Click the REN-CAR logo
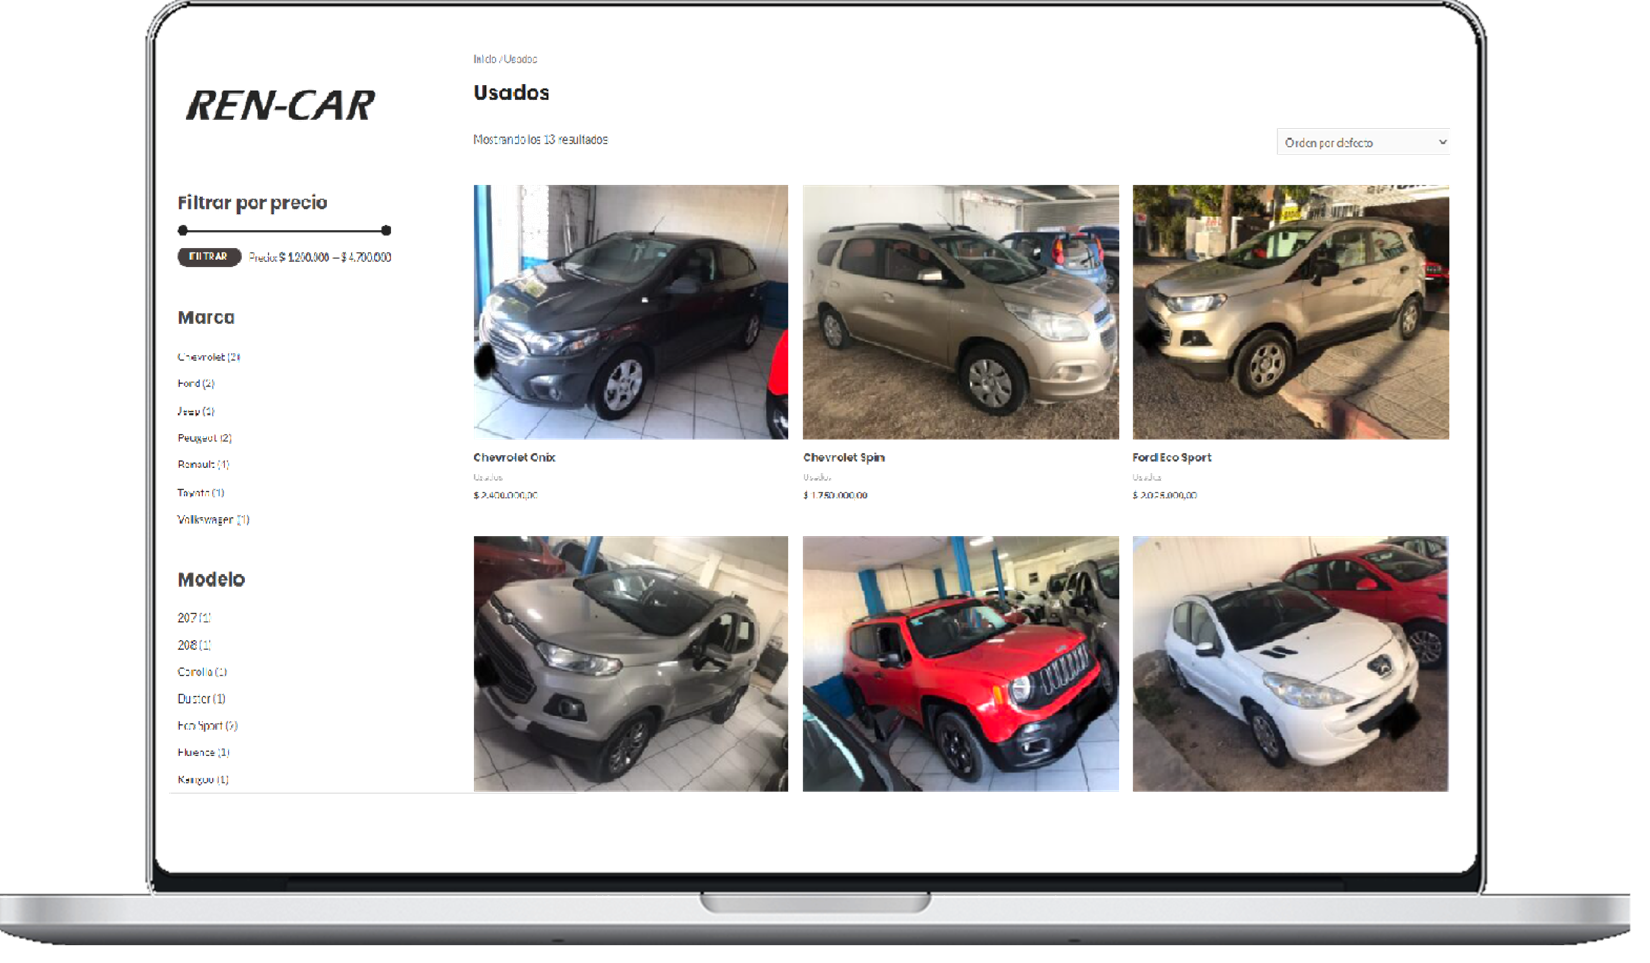1650x963 pixels. [280, 105]
